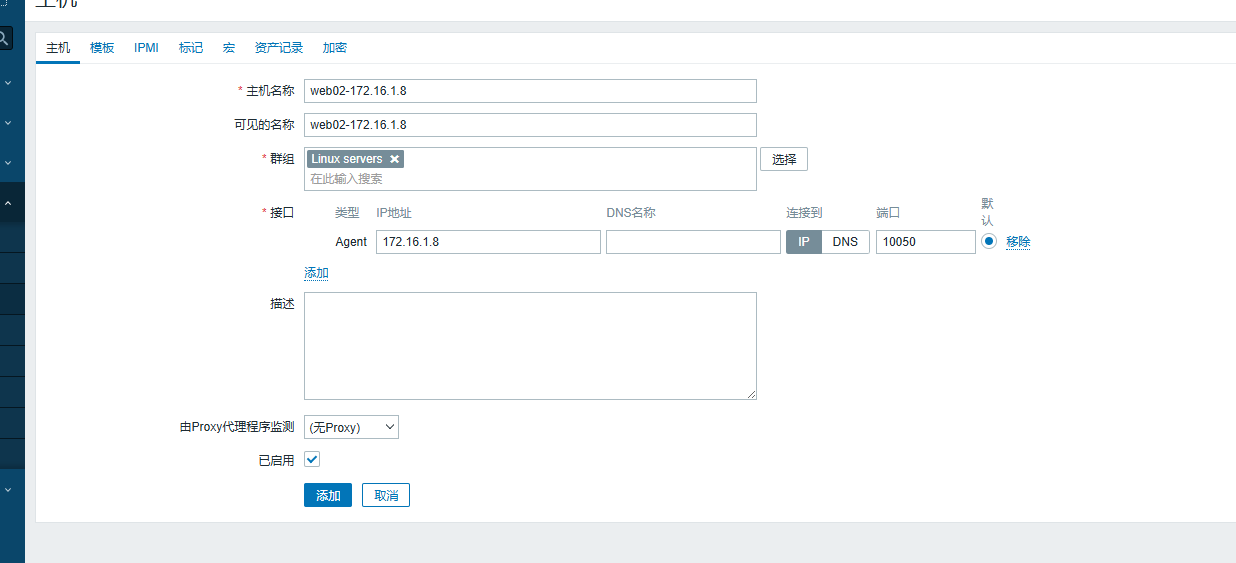Open the 宏 tab

(229, 48)
